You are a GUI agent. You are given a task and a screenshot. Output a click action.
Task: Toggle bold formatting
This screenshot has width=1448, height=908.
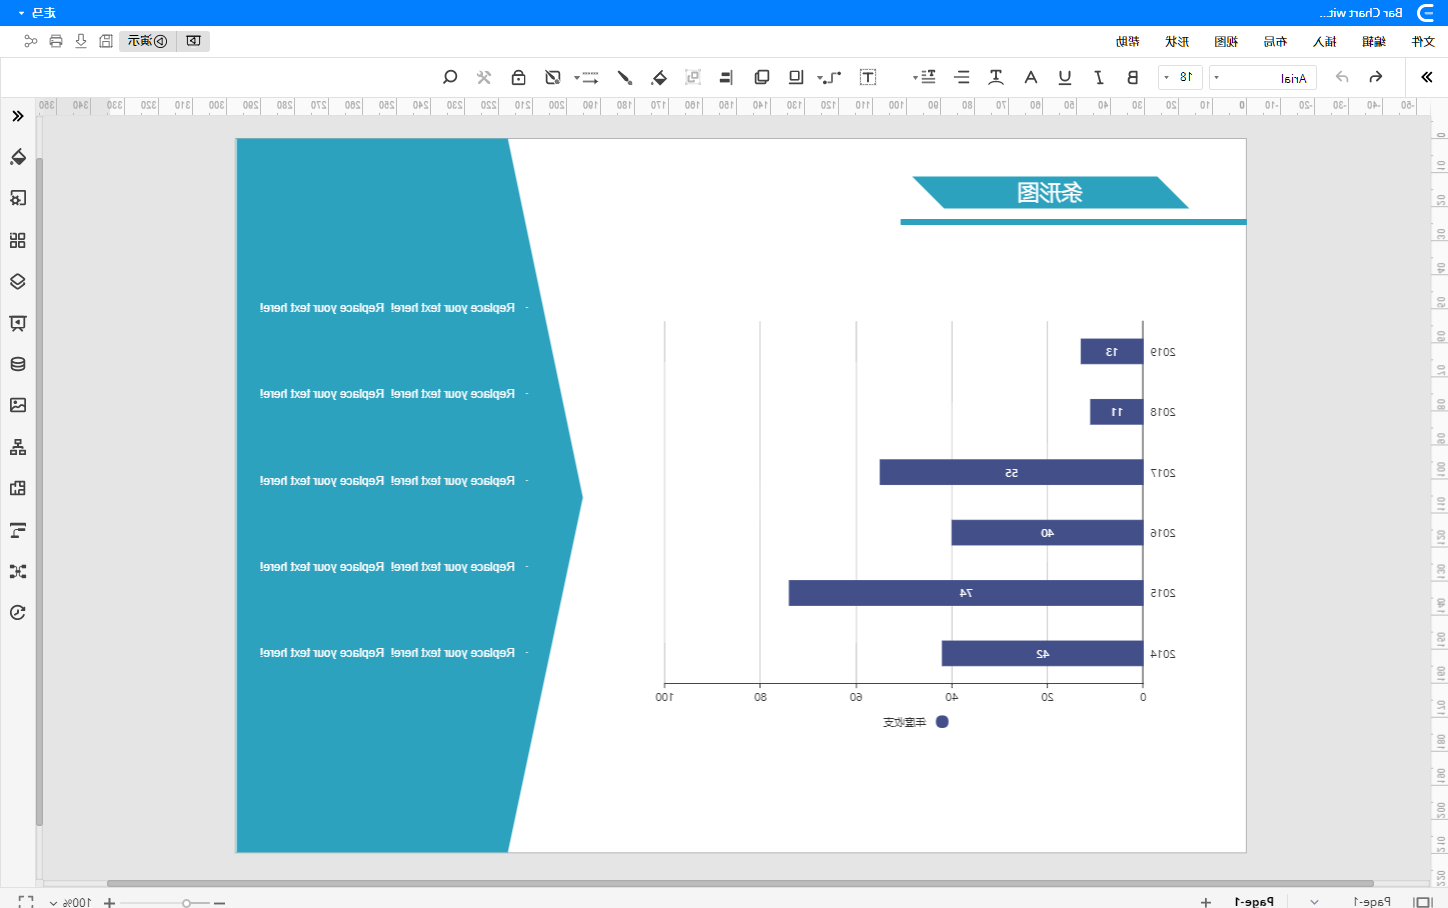pos(1133,77)
